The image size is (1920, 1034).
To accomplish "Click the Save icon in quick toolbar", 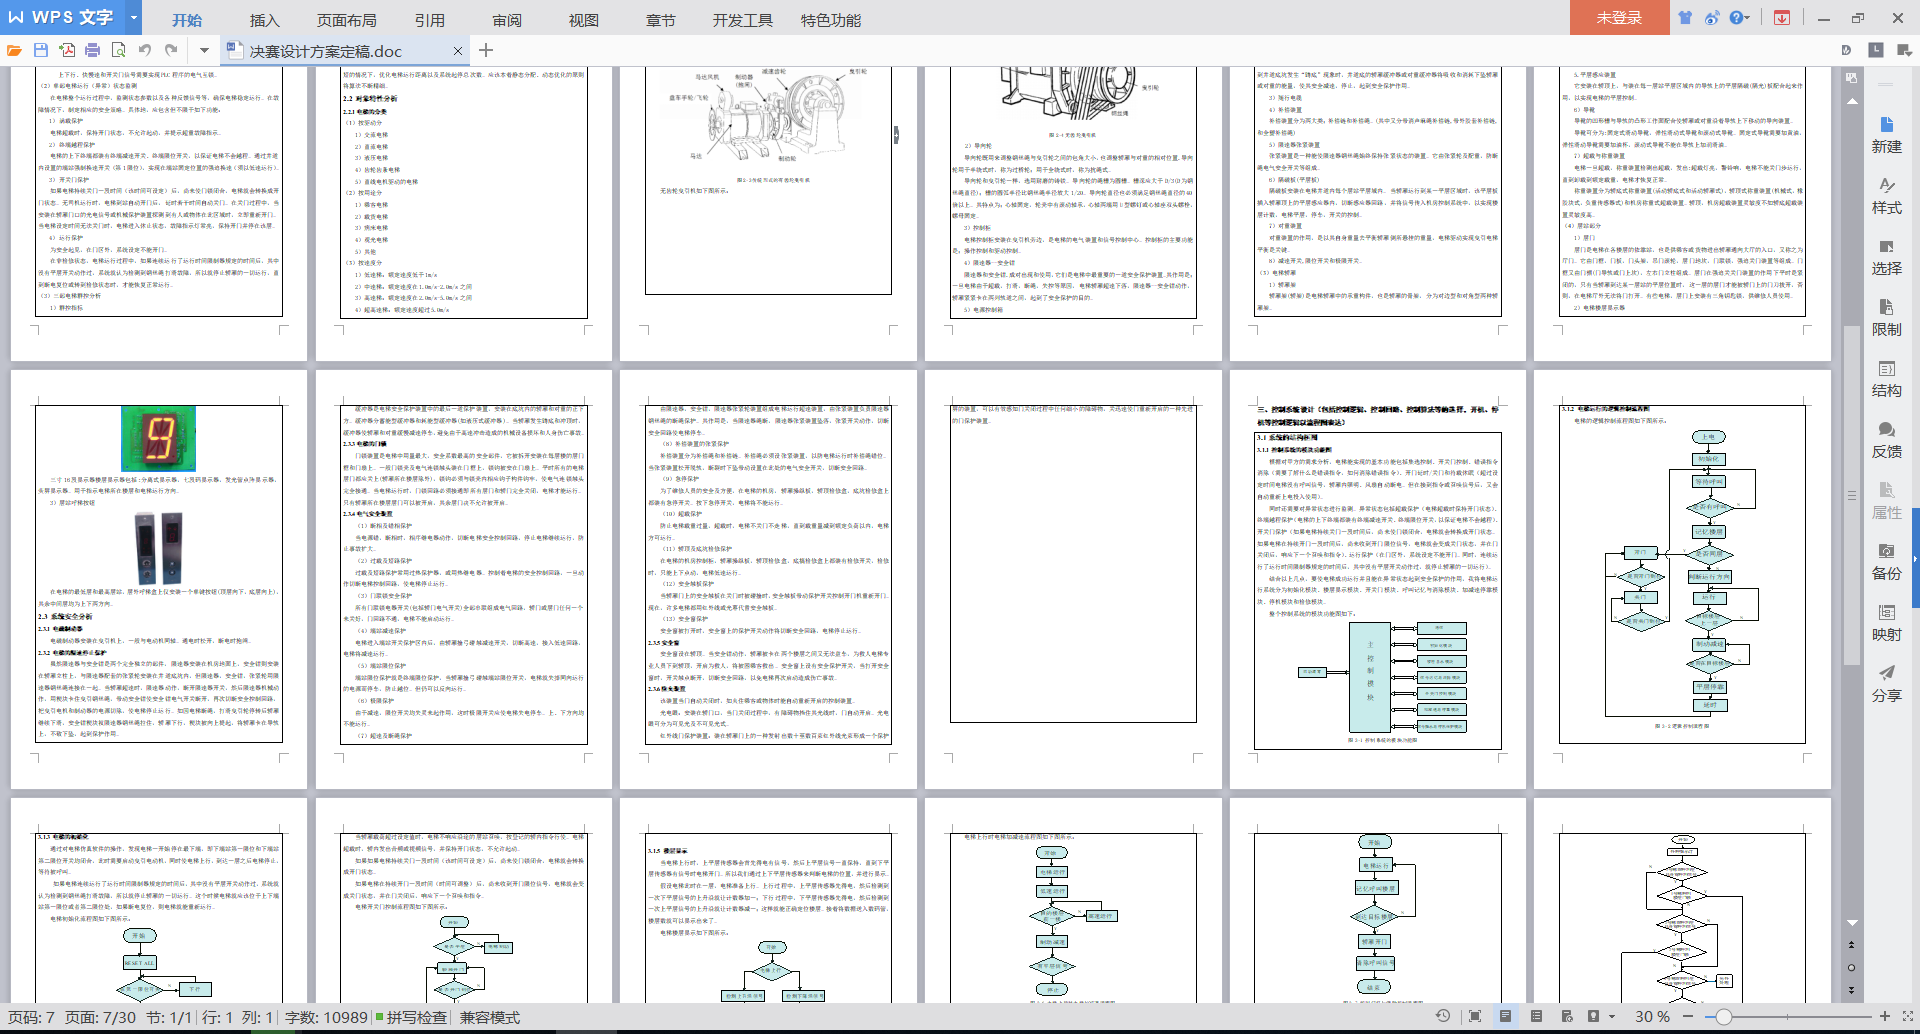I will point(41,50).
